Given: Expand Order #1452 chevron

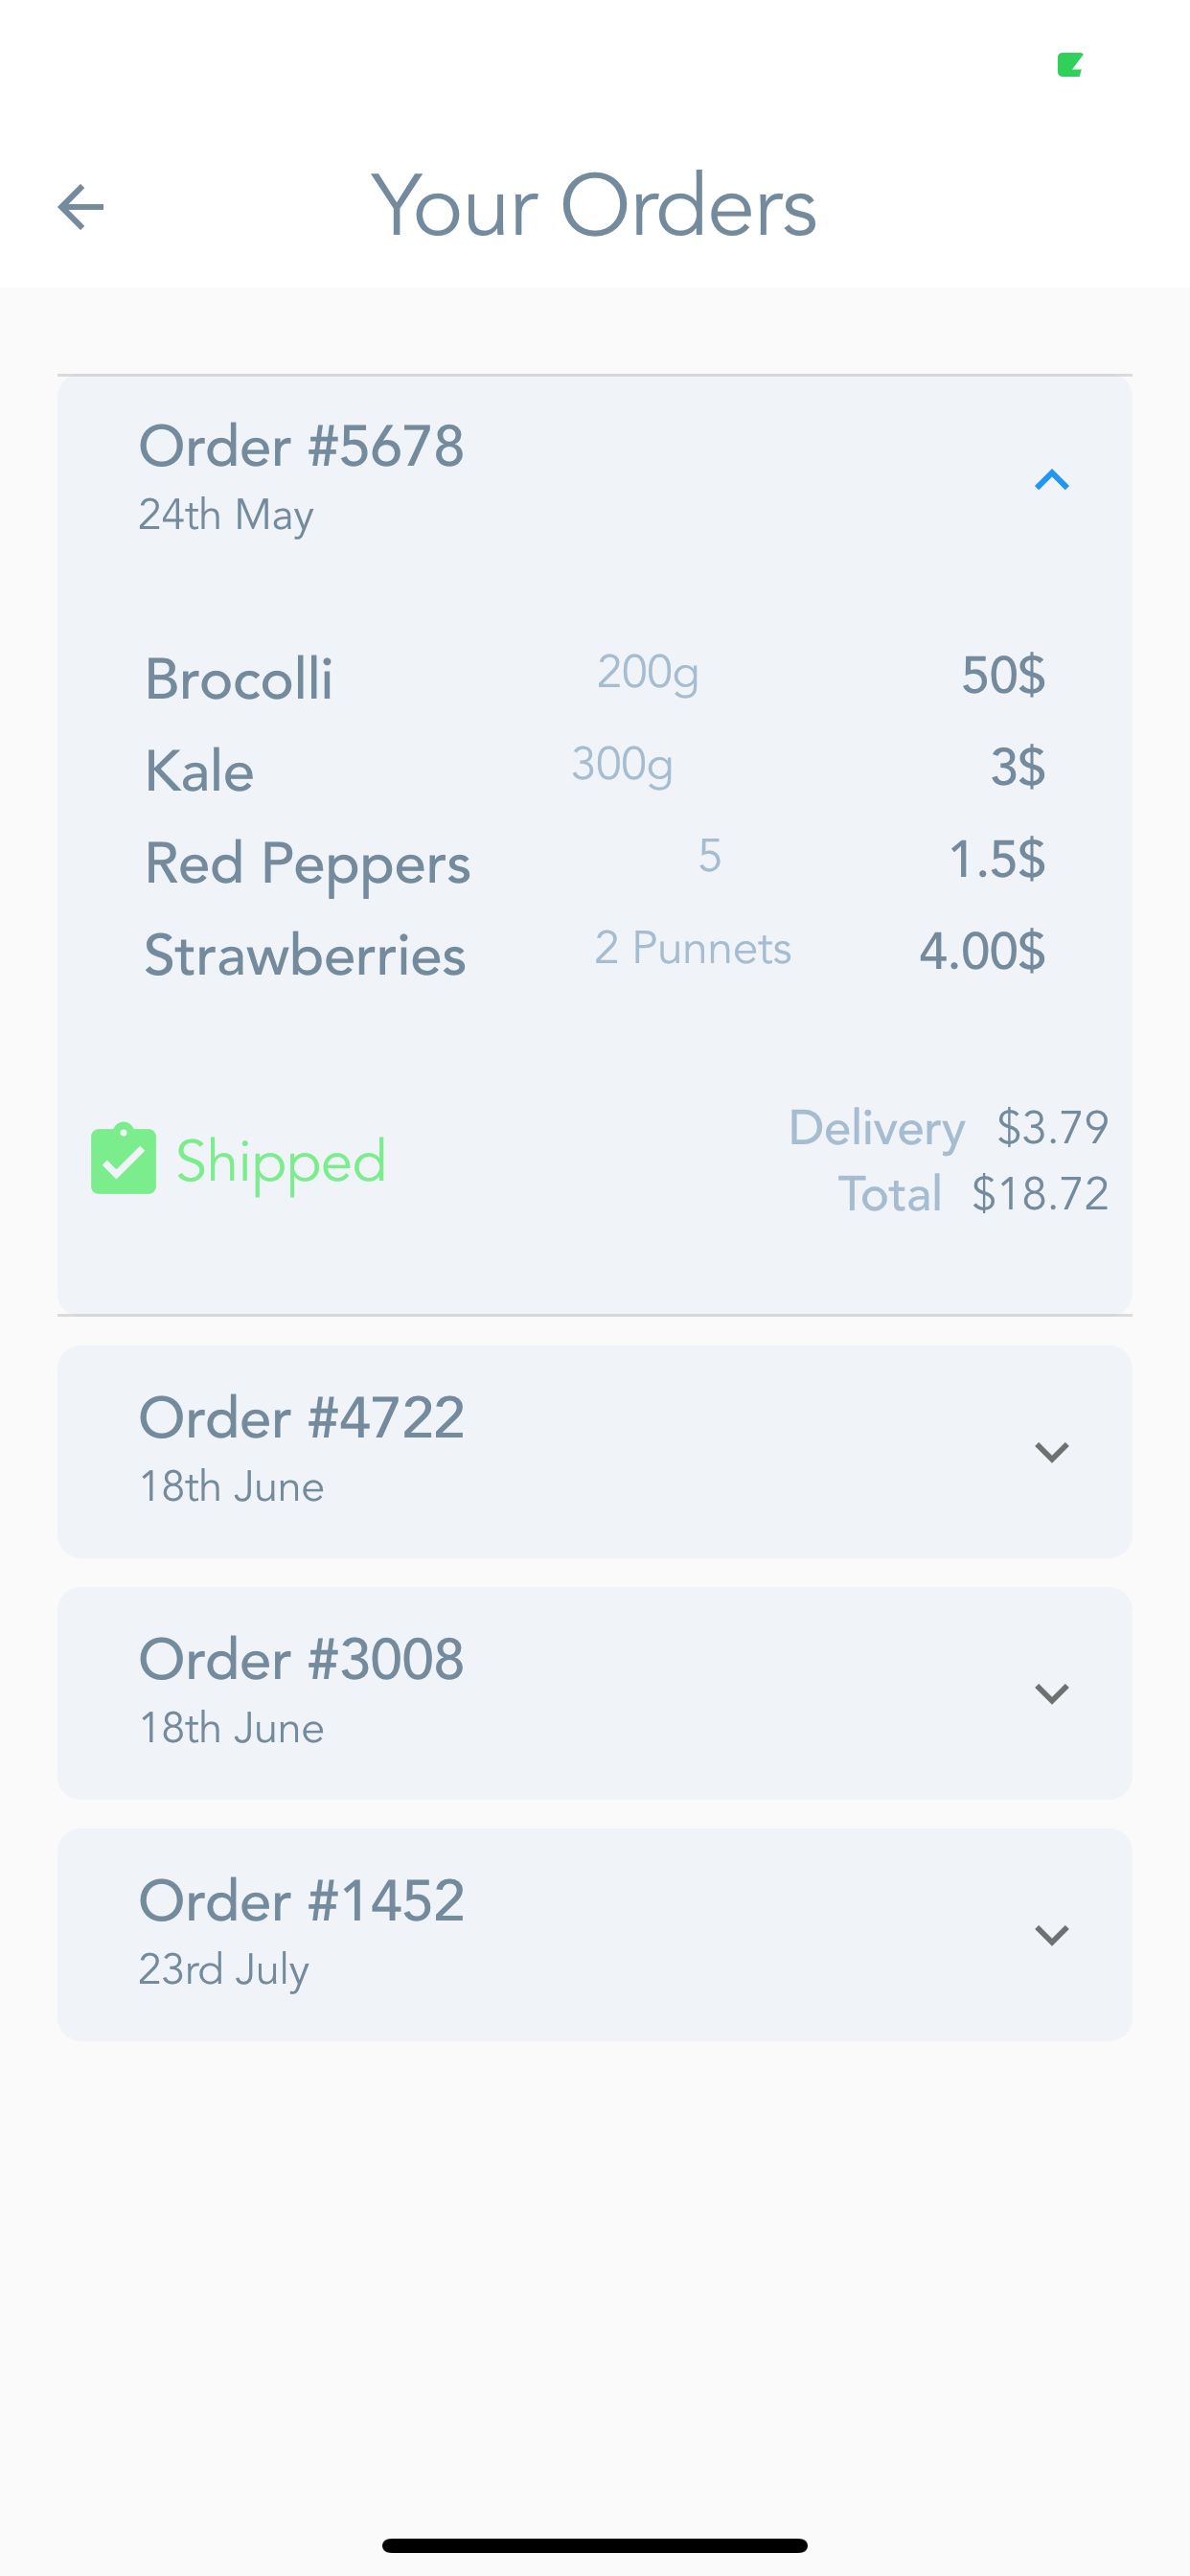Looking at the screenshot, I should click(1051, 1935).
